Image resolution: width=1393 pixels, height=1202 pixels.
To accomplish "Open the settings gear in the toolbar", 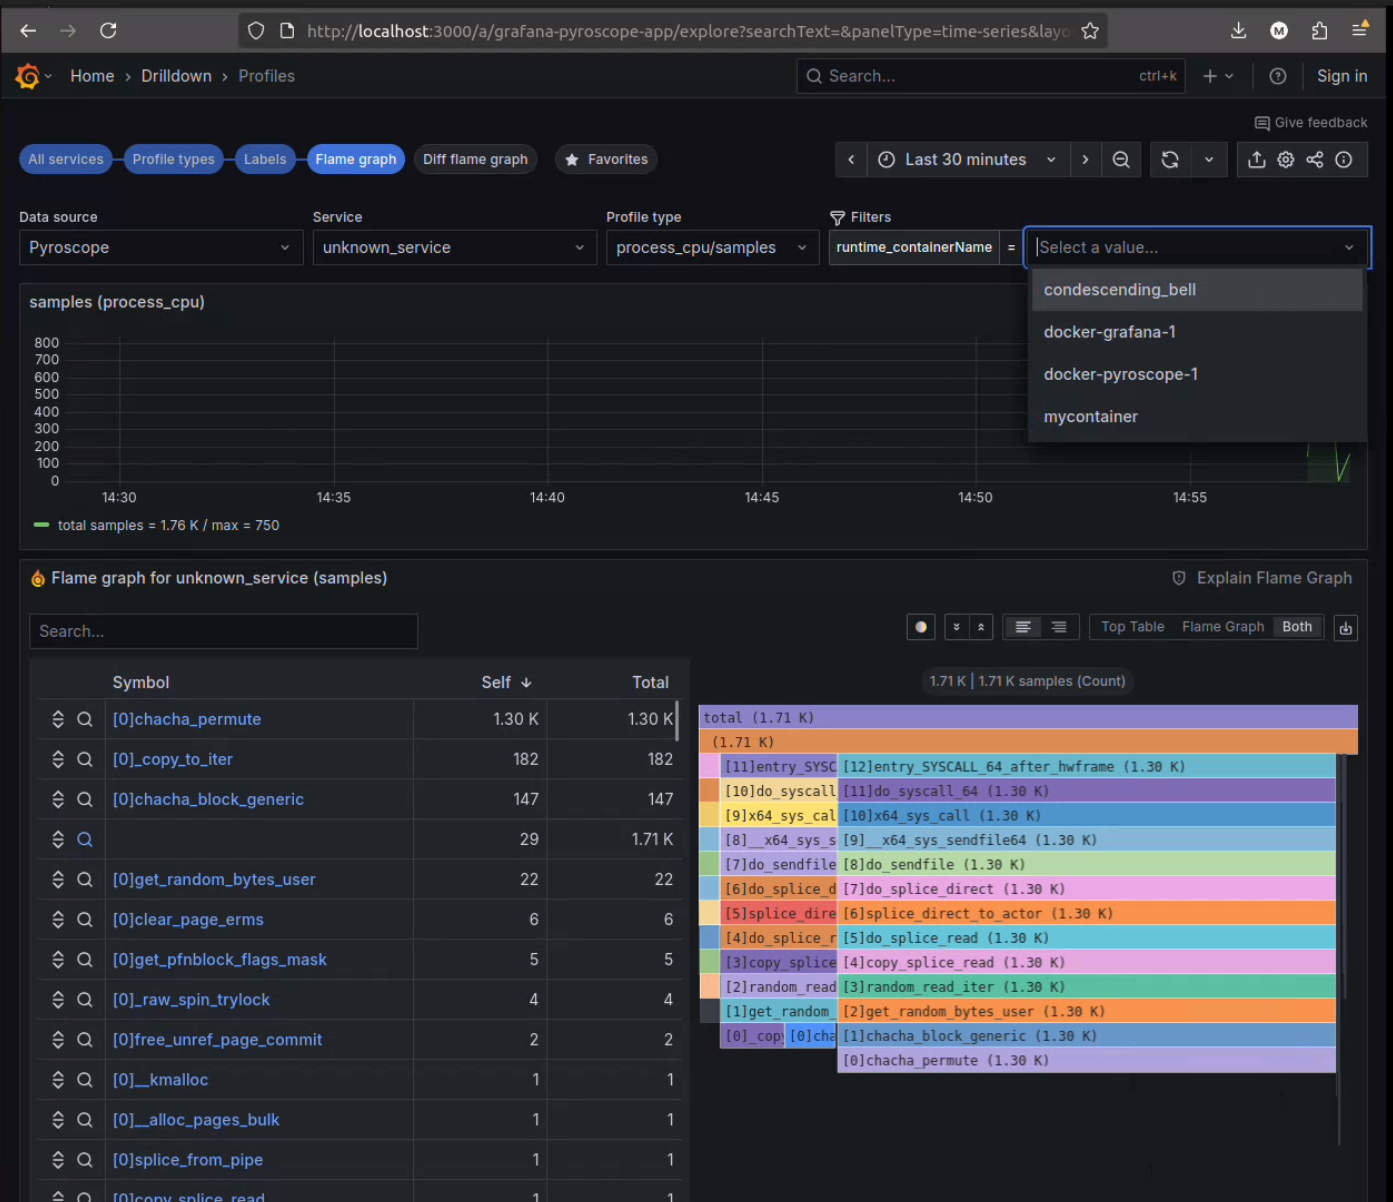I will point(1286,160).
